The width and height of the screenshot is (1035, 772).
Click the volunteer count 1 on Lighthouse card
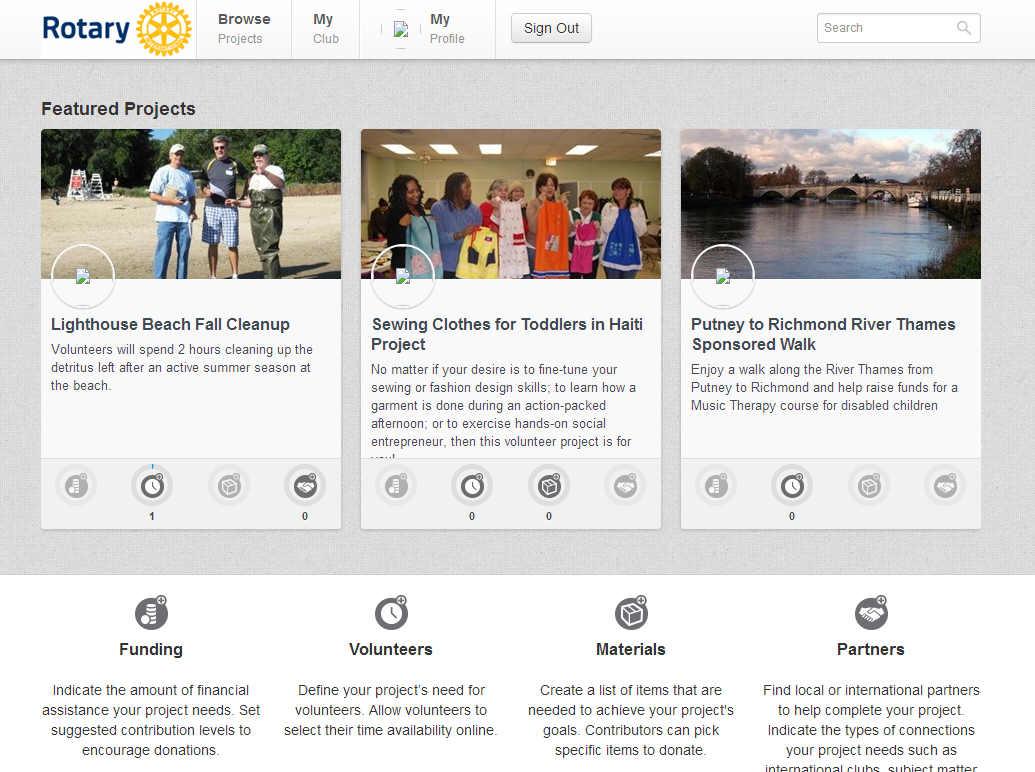click(152, 516)
